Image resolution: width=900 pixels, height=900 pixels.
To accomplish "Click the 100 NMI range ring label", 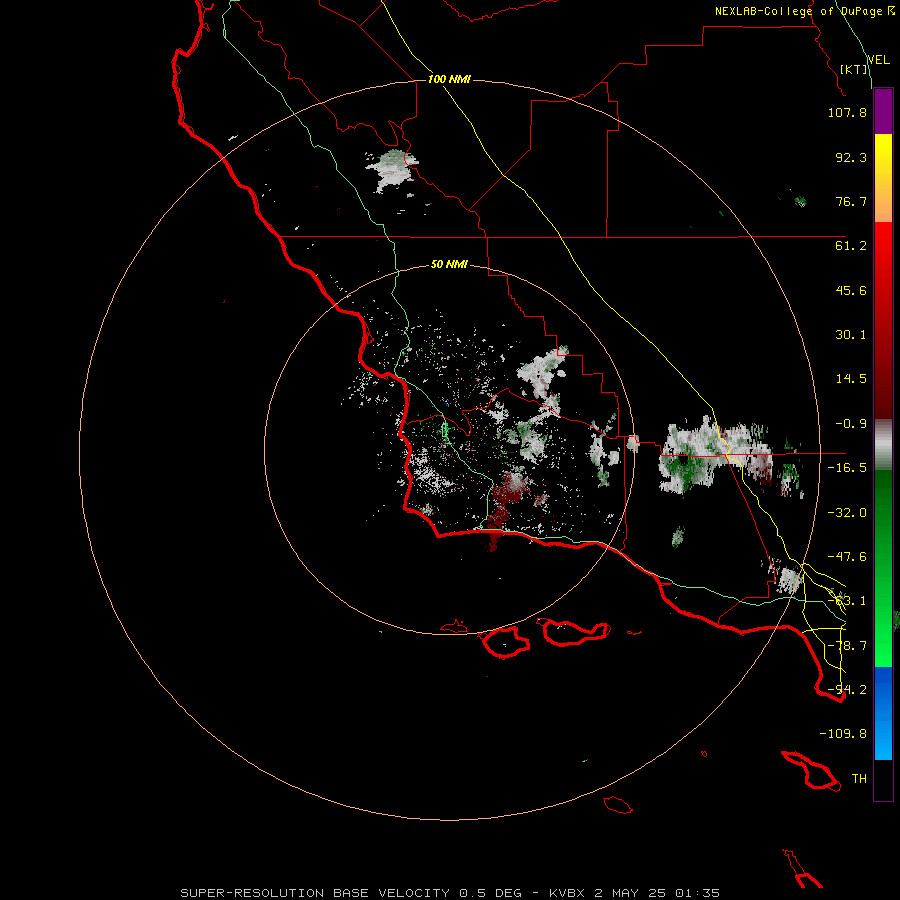I will [x=449, y=79].
